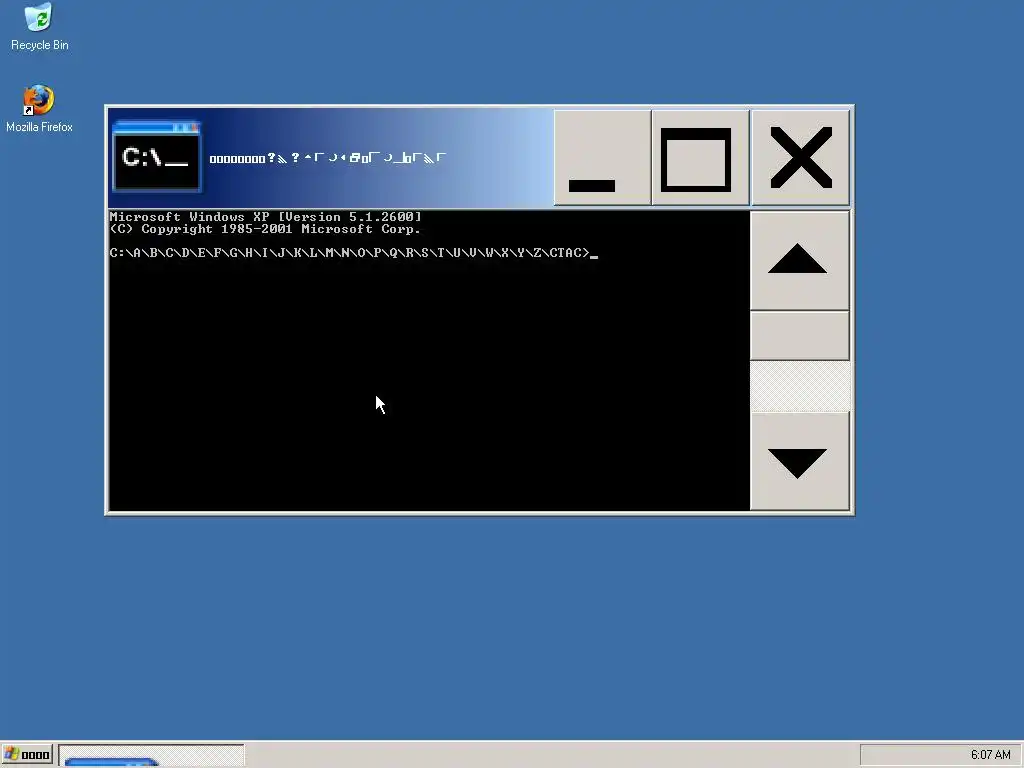
Task: Open the Recycle Bin desktop icon
Action: click(x=39, y=27)
